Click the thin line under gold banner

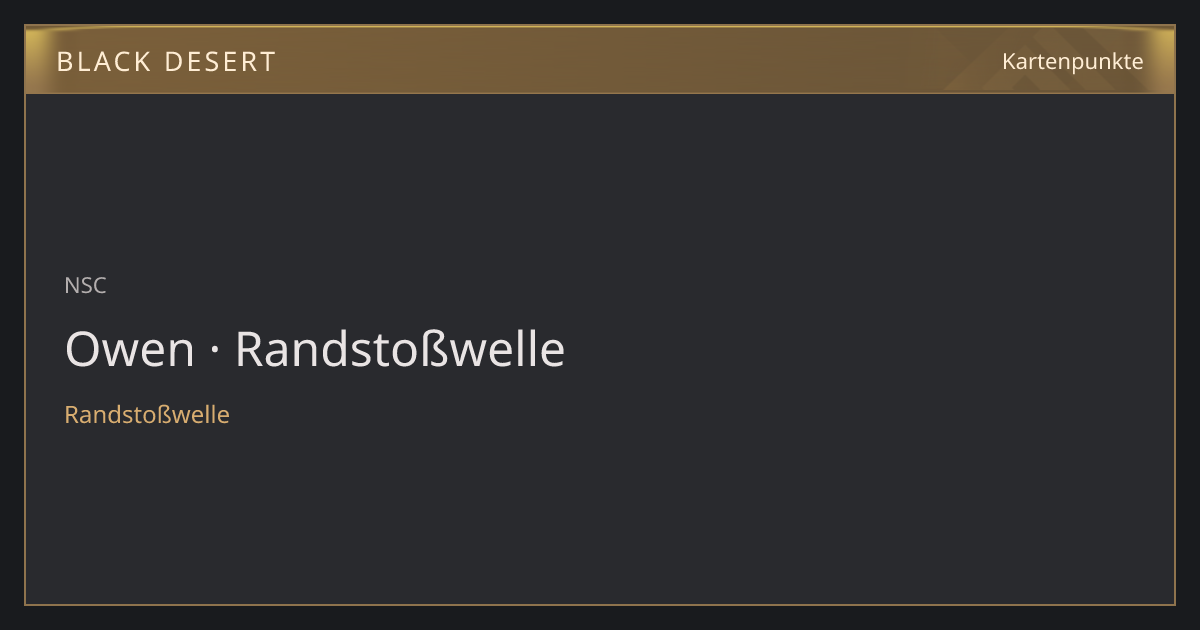click(x=600, y=93)
